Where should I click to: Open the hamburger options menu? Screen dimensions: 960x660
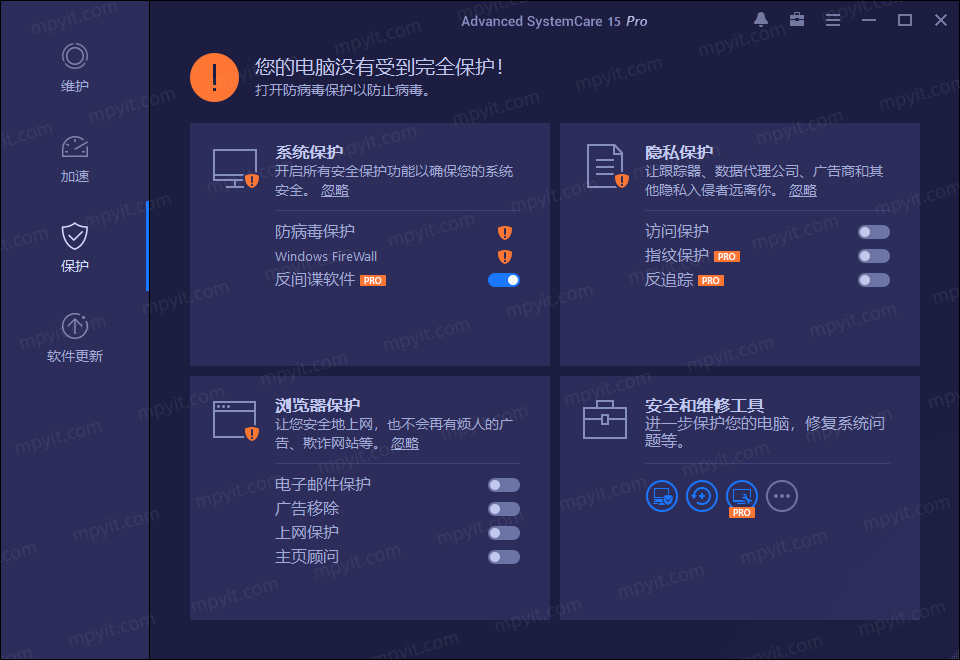tap(833, 20)
